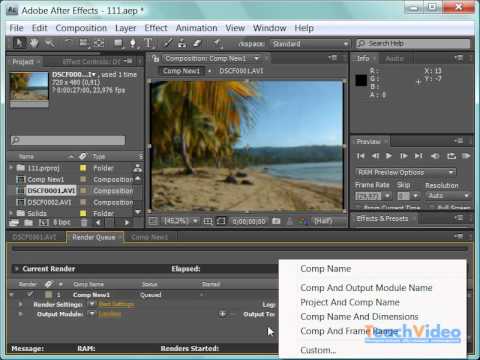
Task: Click black color sample in Info panel
Action: point(361,80)
